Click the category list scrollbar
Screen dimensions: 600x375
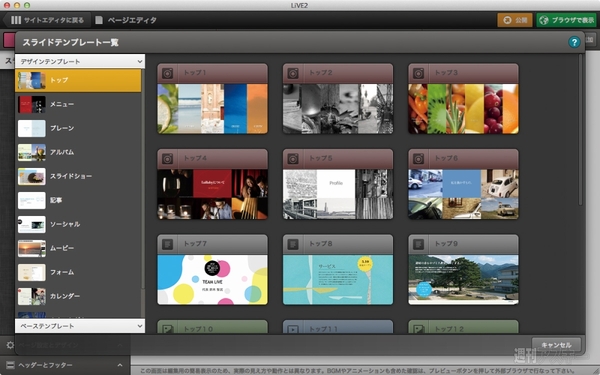(x=143, y=180)
